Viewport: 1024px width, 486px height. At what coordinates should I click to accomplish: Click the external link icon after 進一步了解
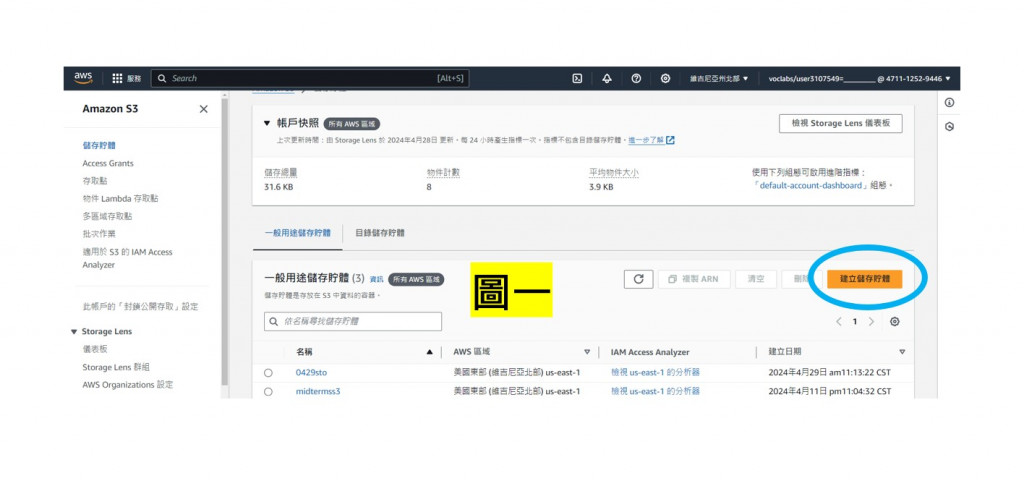(670, 140)
